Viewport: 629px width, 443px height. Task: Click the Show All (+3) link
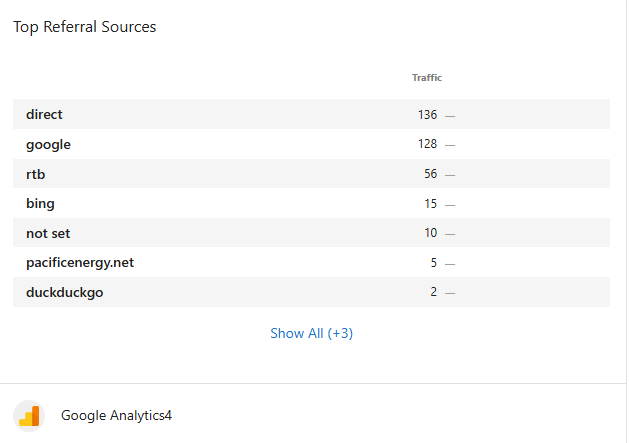(311, 333)
